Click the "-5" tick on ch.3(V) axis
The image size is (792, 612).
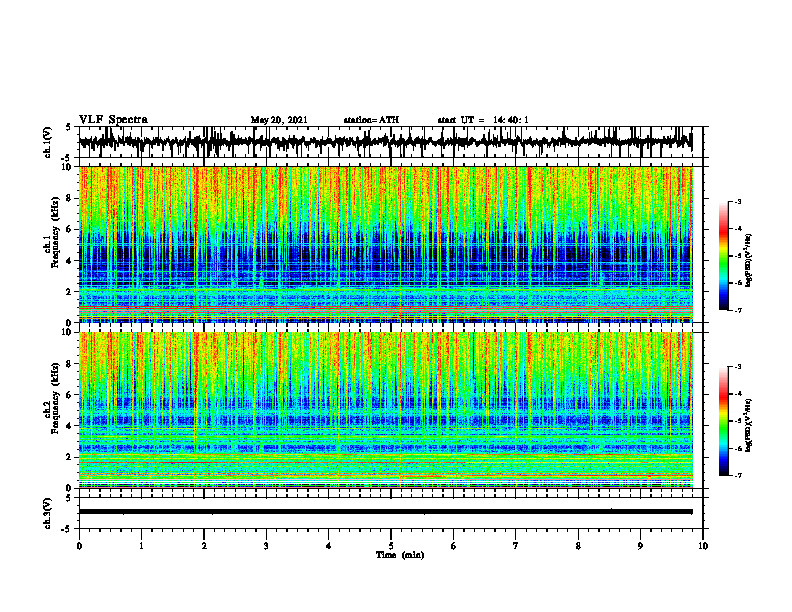pyautogui.click(x=67, y=529)
